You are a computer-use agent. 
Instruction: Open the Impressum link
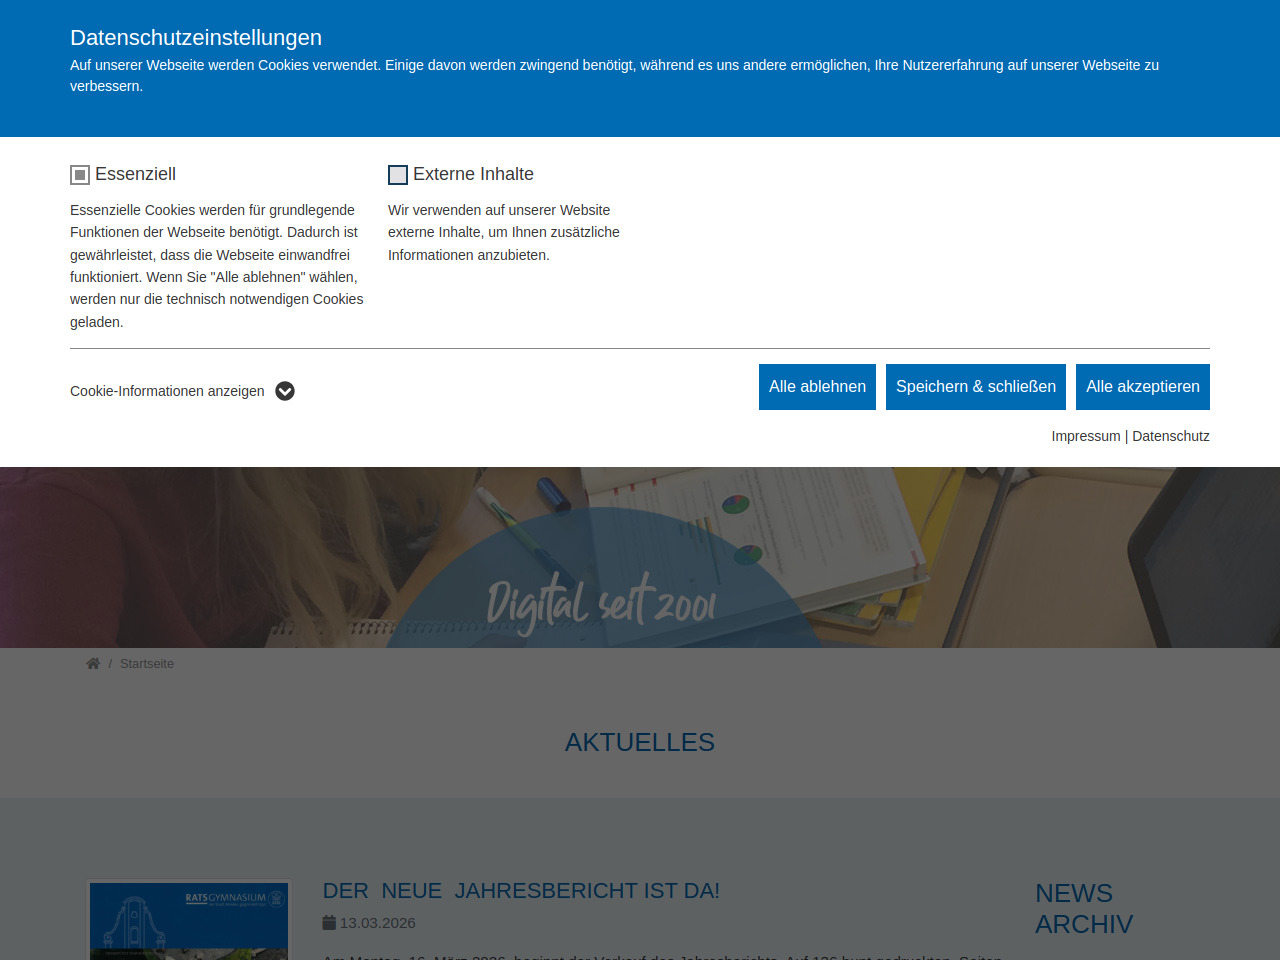[x=1085, y=436]
